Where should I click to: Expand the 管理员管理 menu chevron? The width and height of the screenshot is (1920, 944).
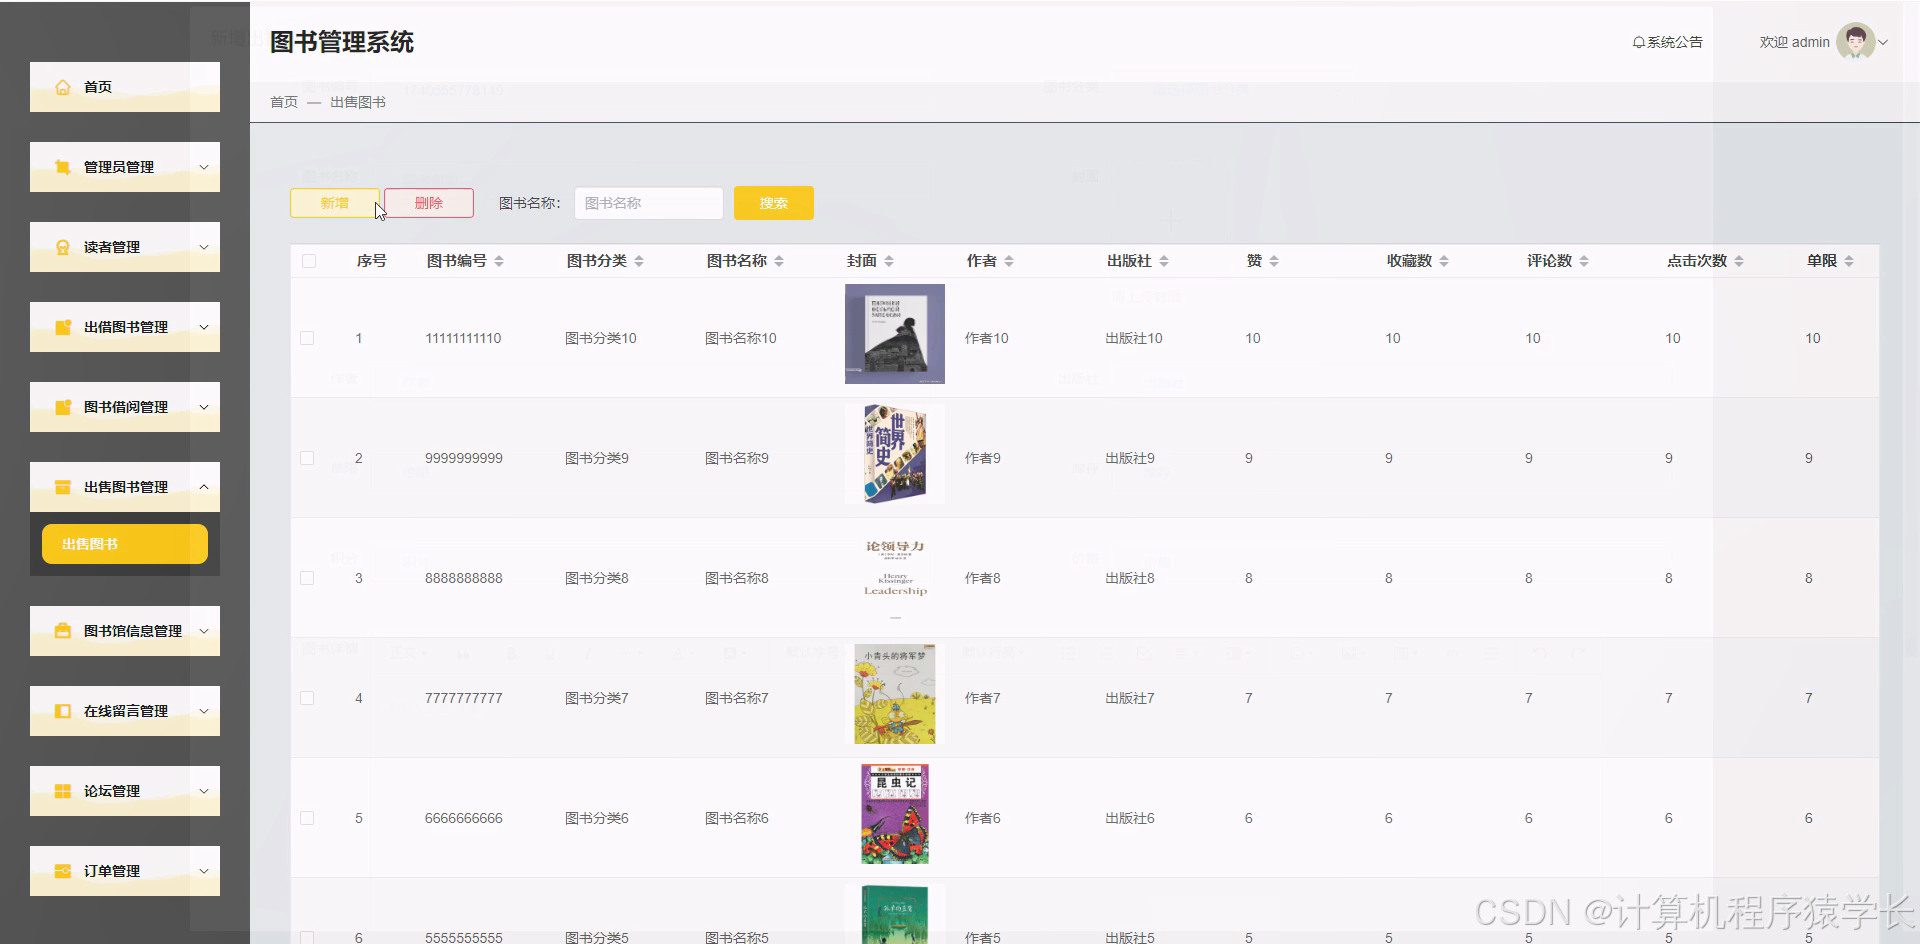coord(204,167)
